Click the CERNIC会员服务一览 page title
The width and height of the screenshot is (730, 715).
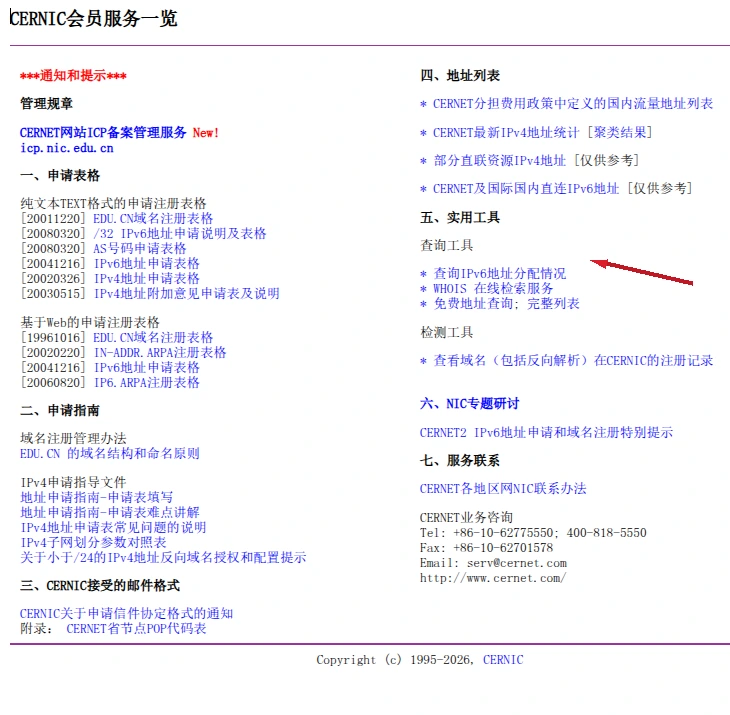pyautogui.click(x=93, y=19)
